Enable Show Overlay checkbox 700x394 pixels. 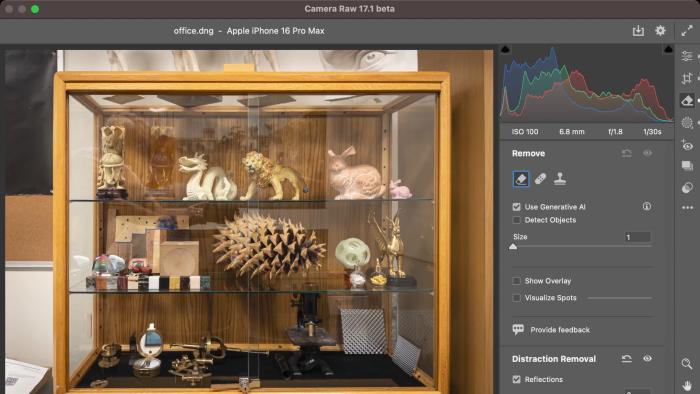tap(517, 281)
